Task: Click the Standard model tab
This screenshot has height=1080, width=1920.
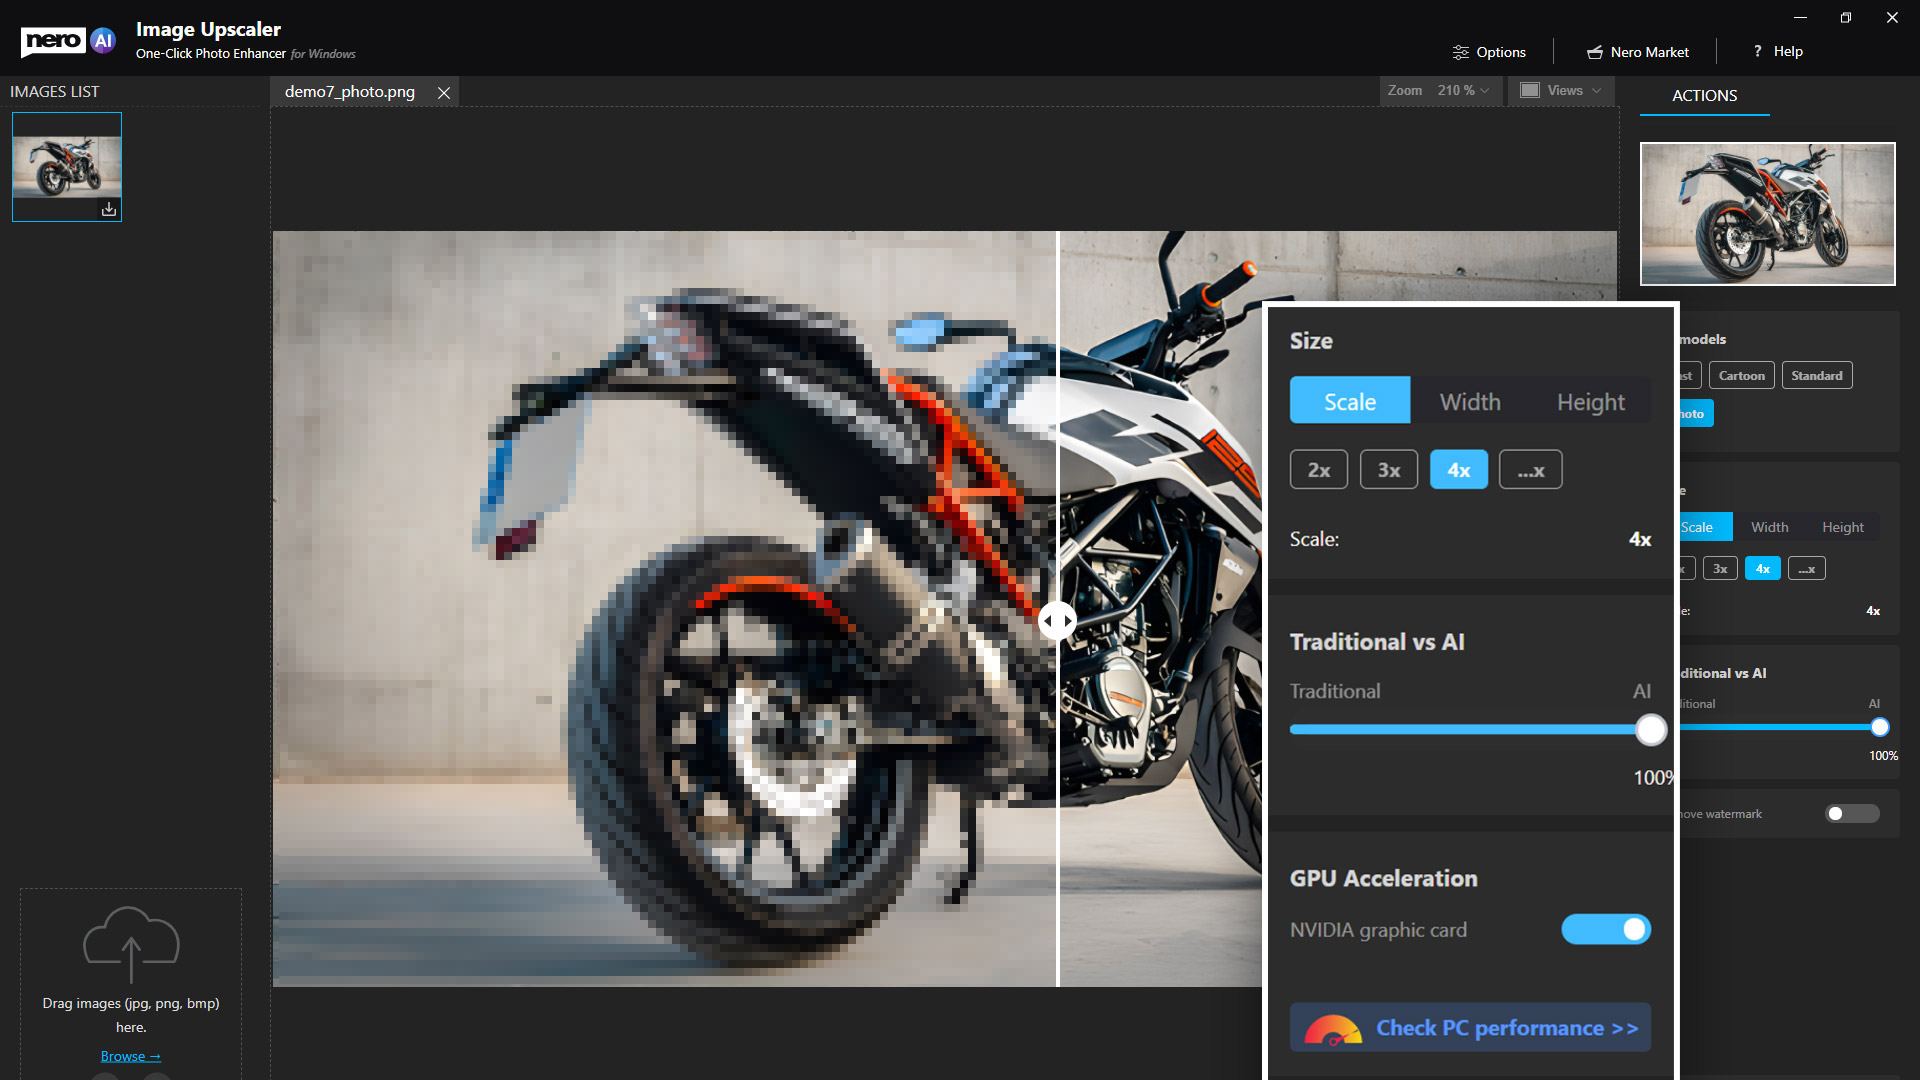Action: click(x=1817, y=376)
